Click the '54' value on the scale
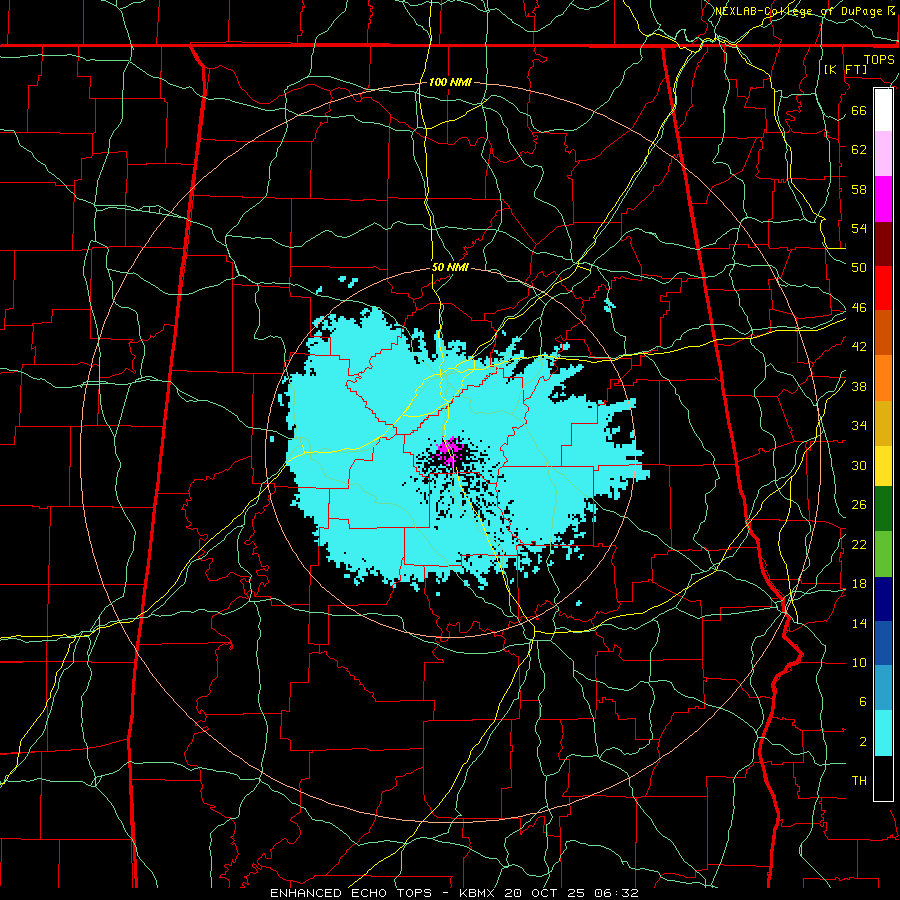This screenshot has height=900, width=900. click(859, 228)
